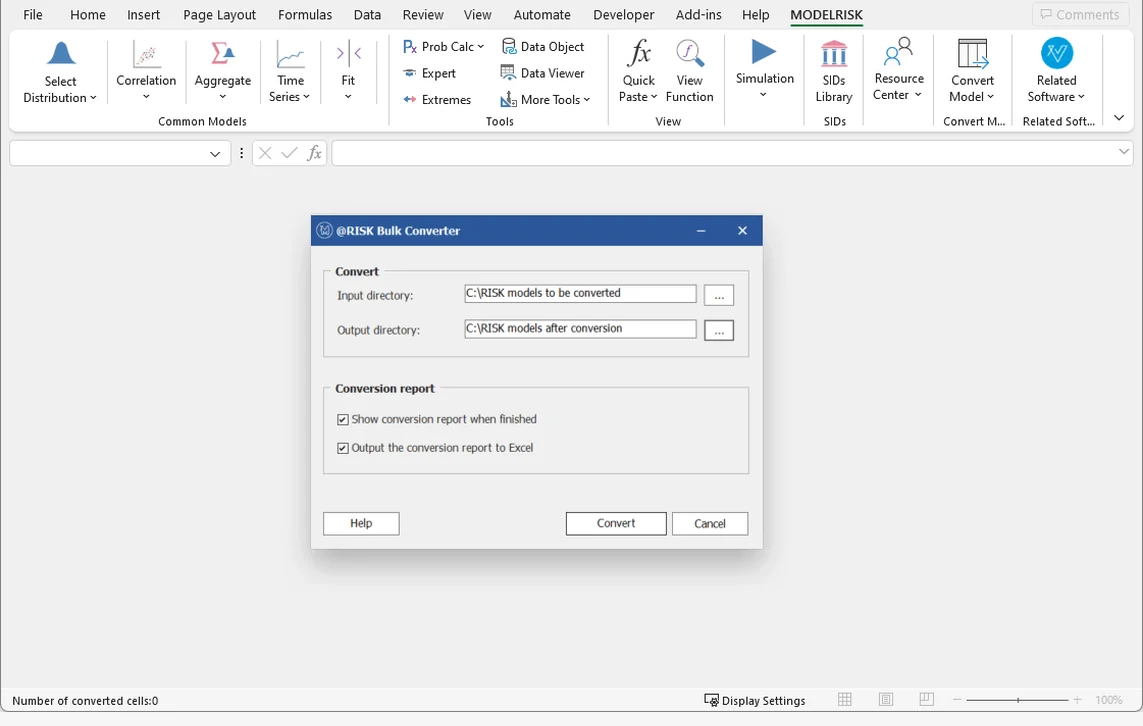Toggle Output the conversion report to Excel
Screen dimensions: 1143x726
(x=343, y=448)
